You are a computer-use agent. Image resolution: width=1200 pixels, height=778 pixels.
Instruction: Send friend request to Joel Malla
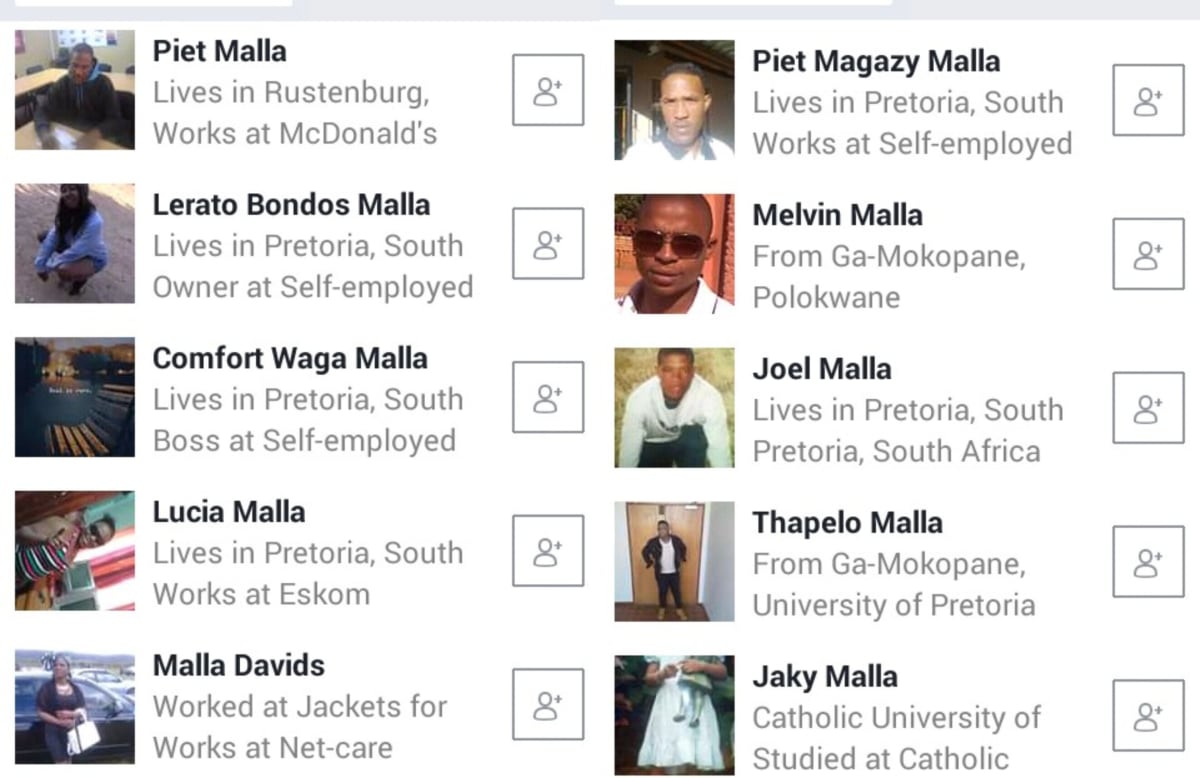1148,407
